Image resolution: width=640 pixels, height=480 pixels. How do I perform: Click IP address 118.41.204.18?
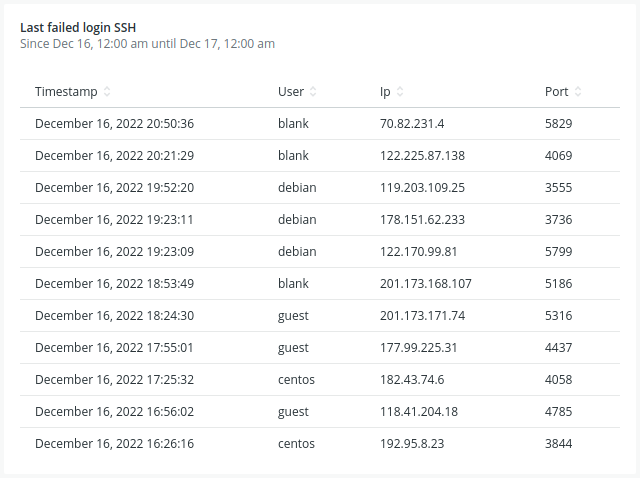pos(419,412)
